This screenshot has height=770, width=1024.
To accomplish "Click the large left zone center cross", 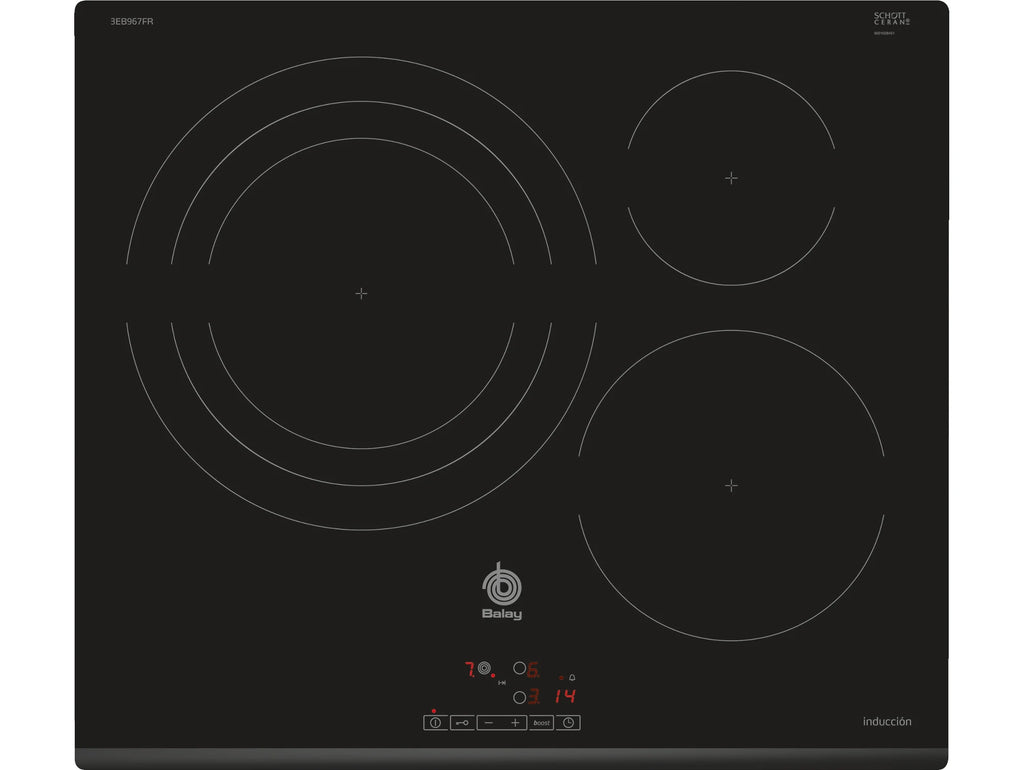I will click(361, 293).
